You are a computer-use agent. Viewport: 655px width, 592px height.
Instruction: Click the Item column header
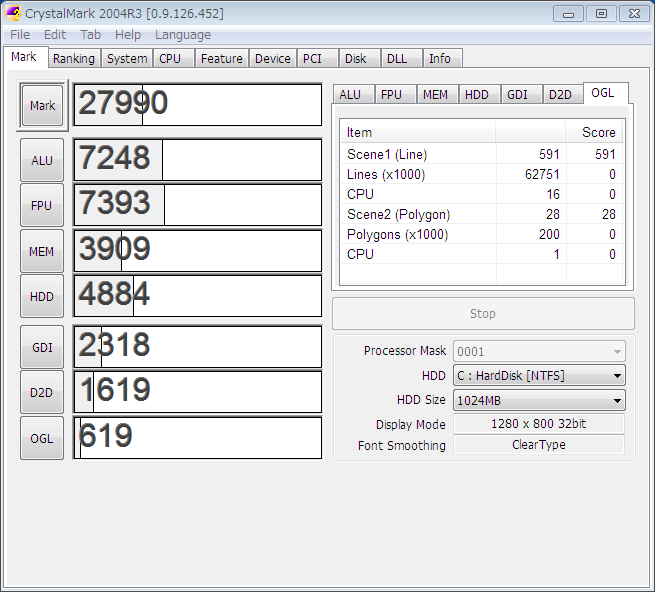point(418,132)
